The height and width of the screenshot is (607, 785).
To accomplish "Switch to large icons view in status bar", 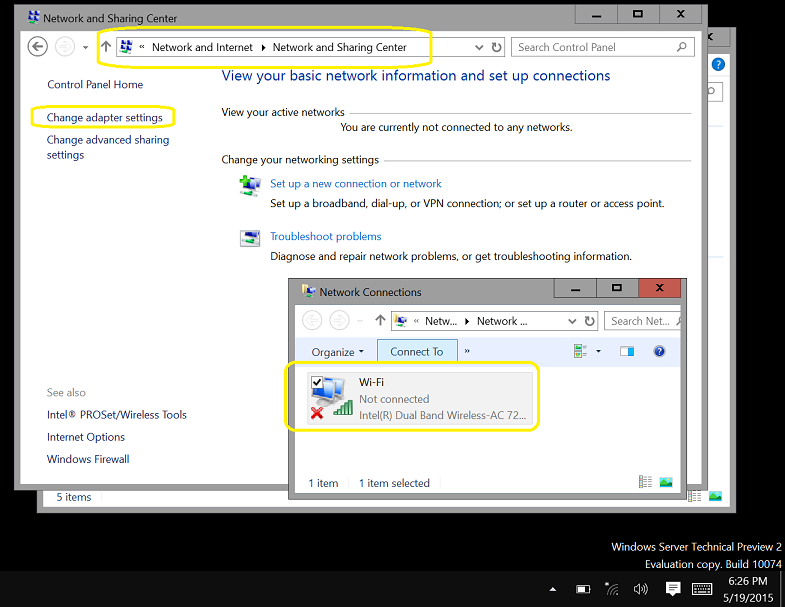I will [666, 483].
